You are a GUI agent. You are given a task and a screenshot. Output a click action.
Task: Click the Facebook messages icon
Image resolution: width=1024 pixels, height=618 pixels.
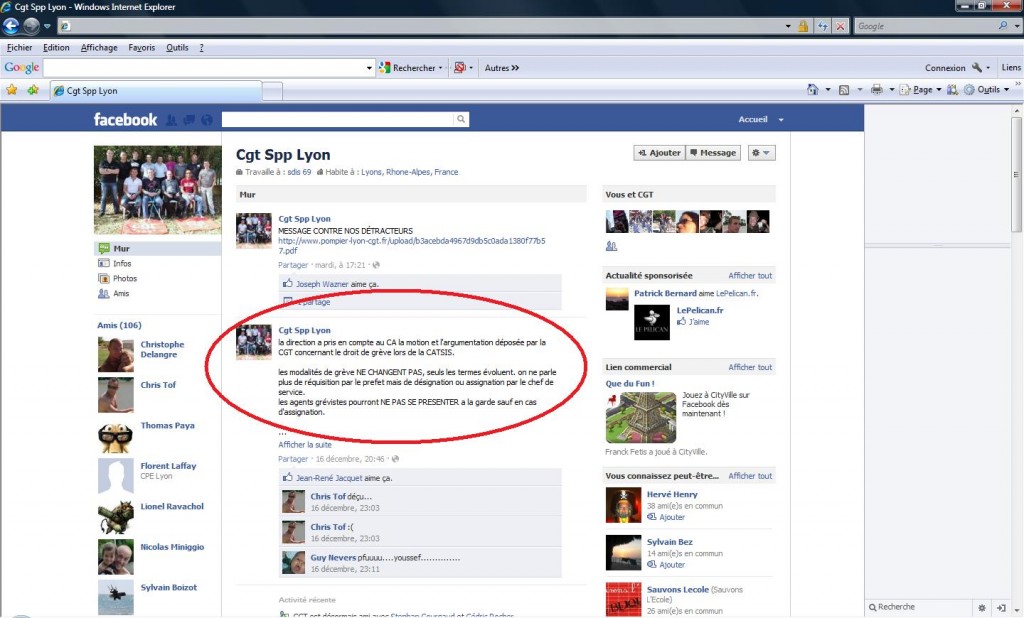coord(189,120)
